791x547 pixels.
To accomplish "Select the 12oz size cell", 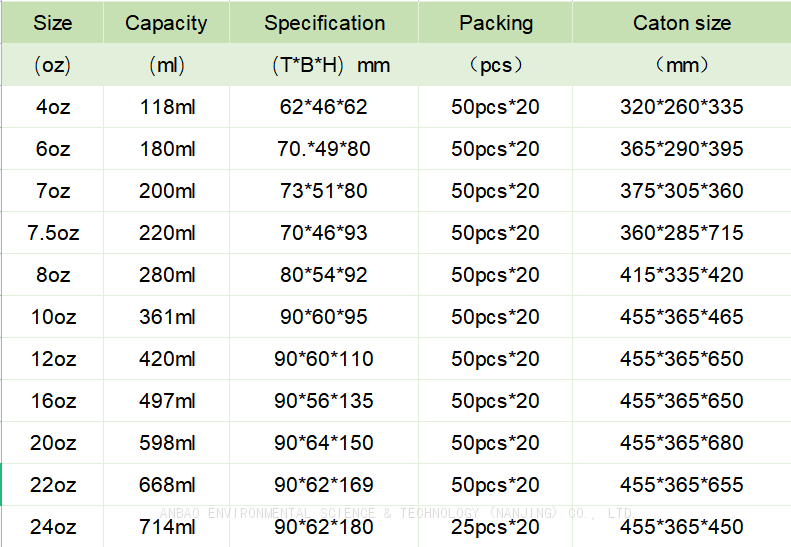I will [52, 359].
